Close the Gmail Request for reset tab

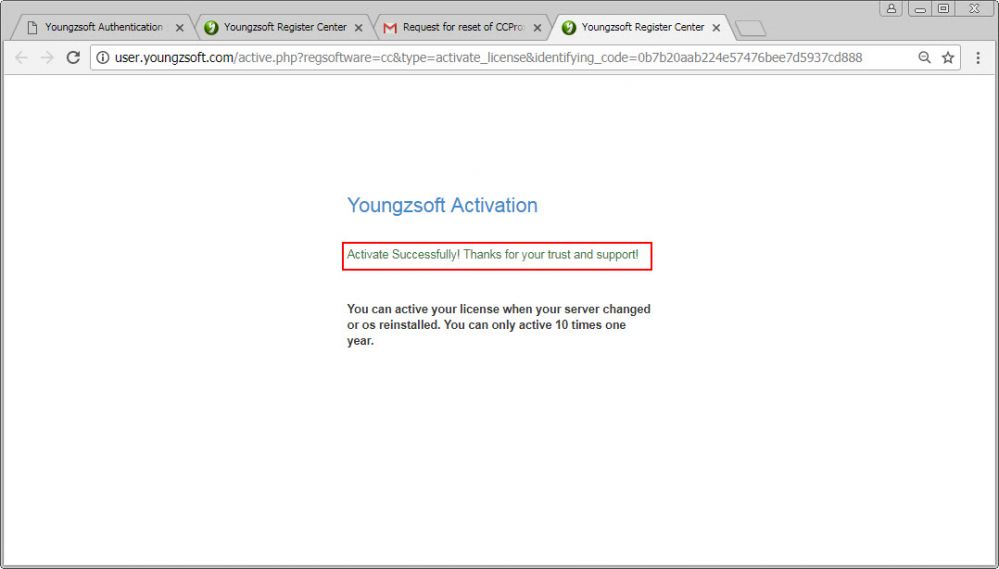[x=537, y=28]
